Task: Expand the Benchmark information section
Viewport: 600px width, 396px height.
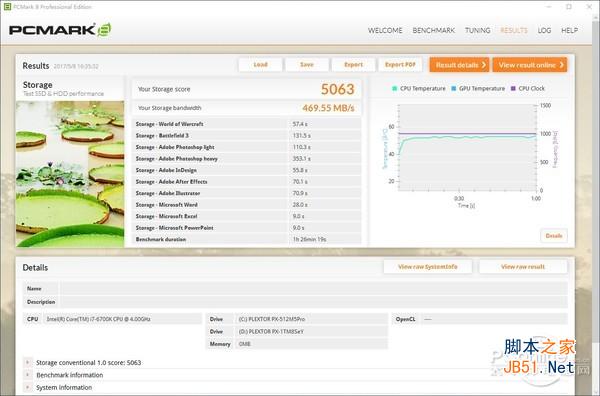Action: (27, 375)
